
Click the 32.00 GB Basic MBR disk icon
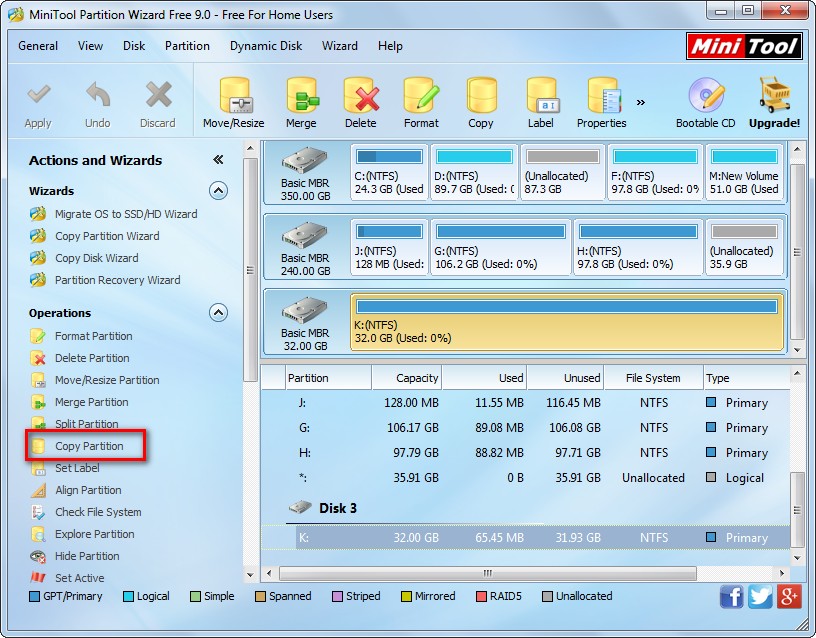304,311
